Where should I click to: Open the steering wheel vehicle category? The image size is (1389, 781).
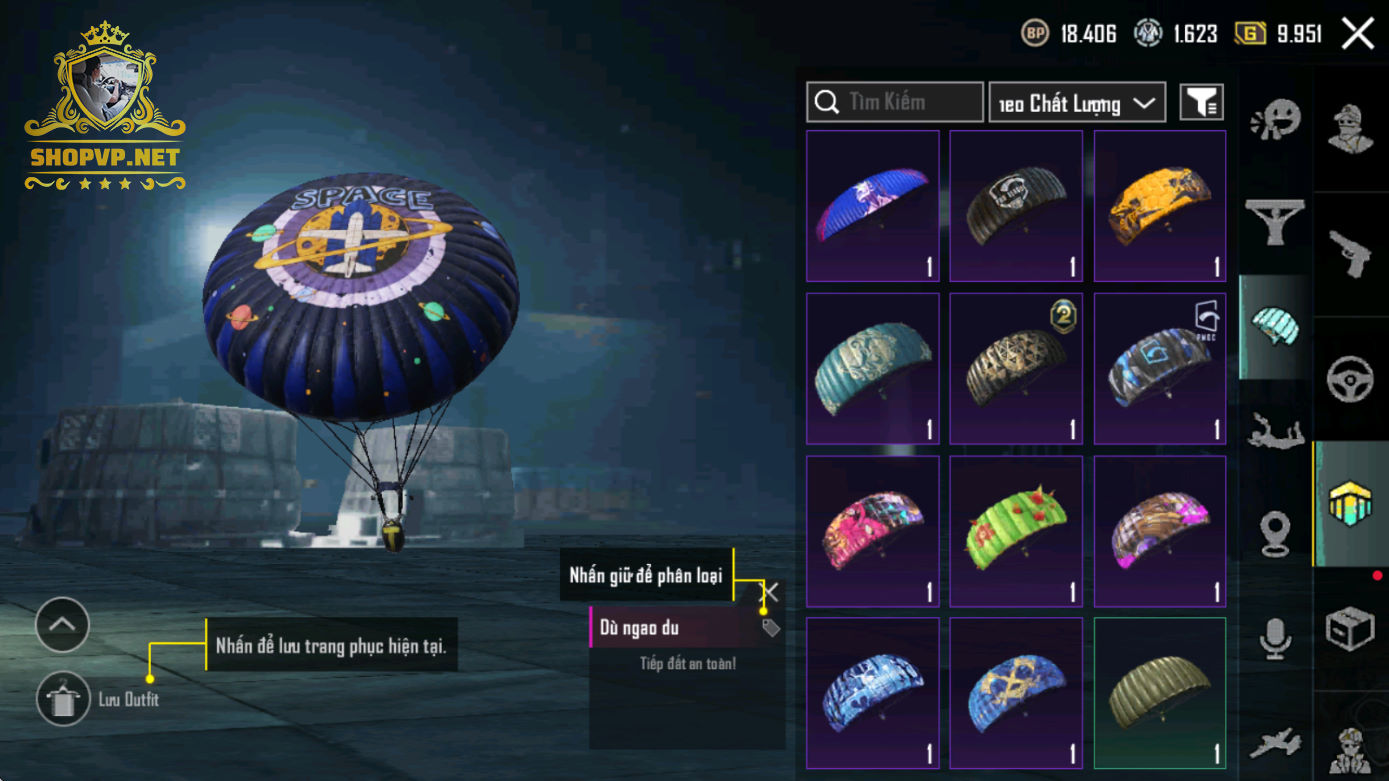[1350, 379]
